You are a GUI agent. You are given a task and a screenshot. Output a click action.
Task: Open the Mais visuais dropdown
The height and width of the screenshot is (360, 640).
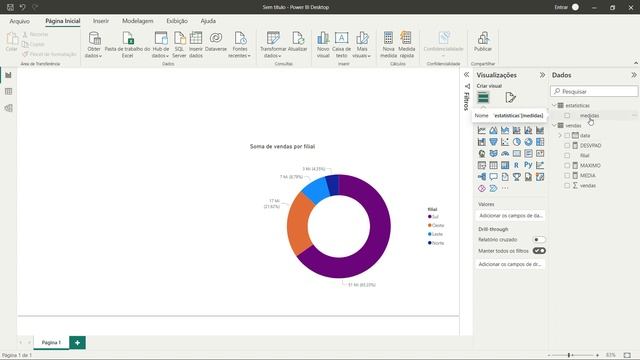click(x=362, y=52)
